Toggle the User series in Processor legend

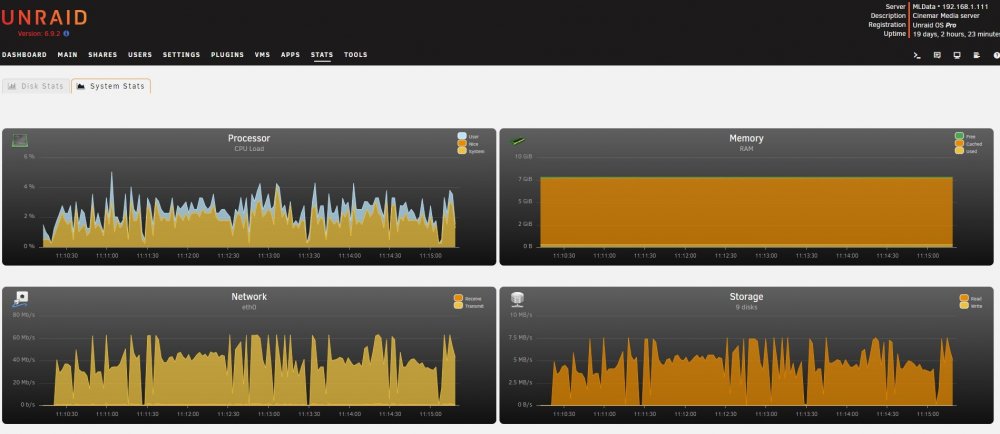[x=468, y=136]
